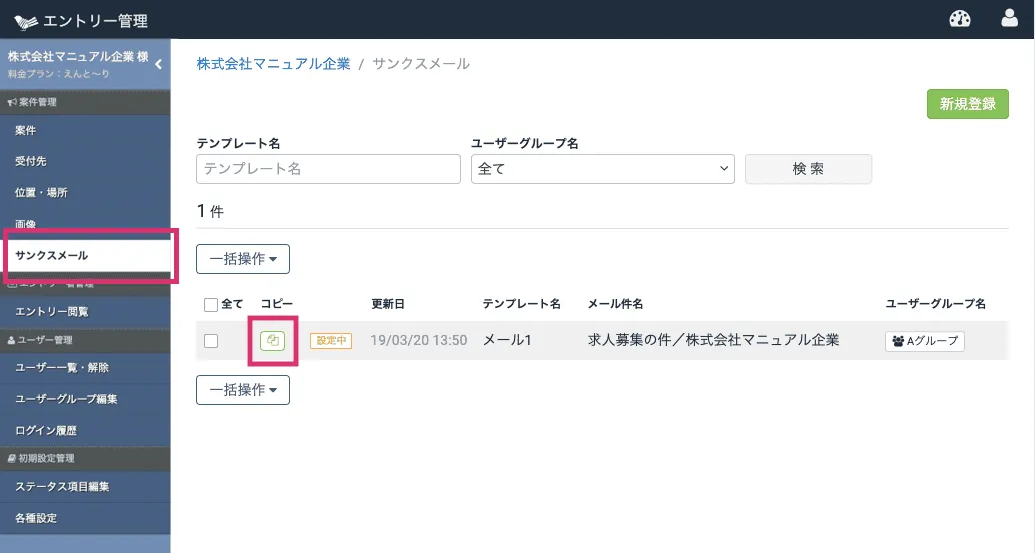Click the copy template icon for メール1
This screenshot has width=1035, height=553.
coord(273,341)
